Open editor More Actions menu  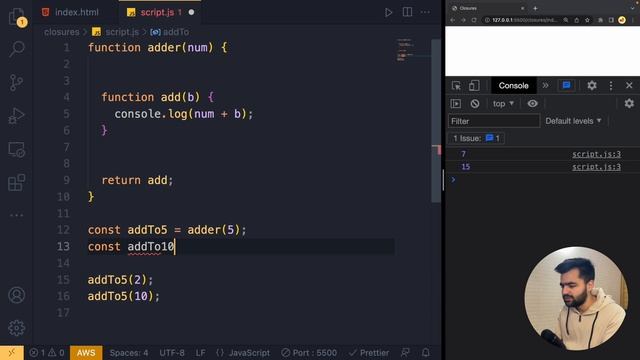tap(425, 12)
